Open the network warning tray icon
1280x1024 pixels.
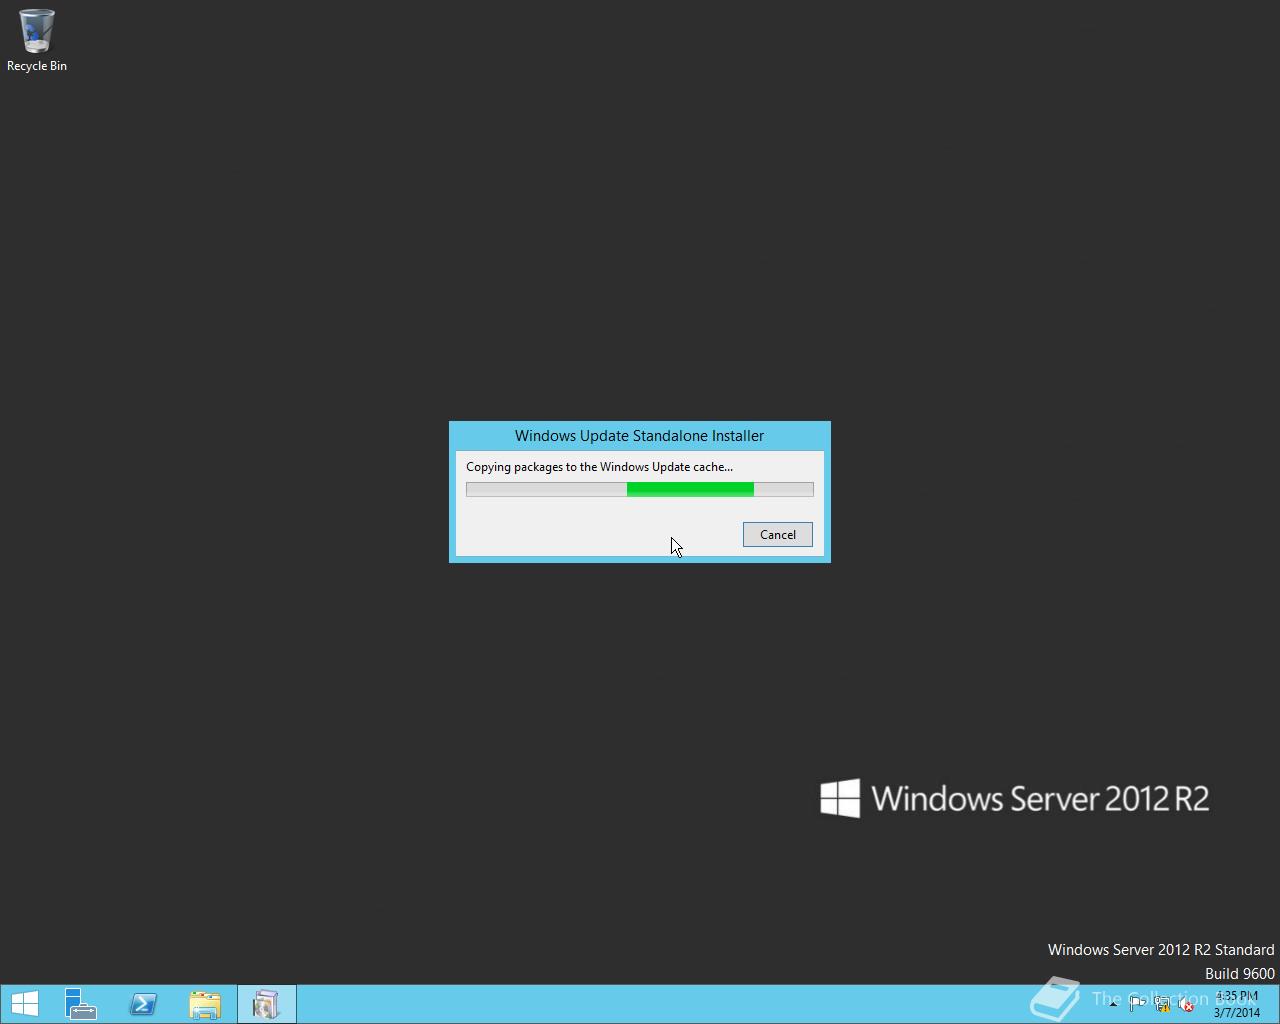coord(1162,1005)
